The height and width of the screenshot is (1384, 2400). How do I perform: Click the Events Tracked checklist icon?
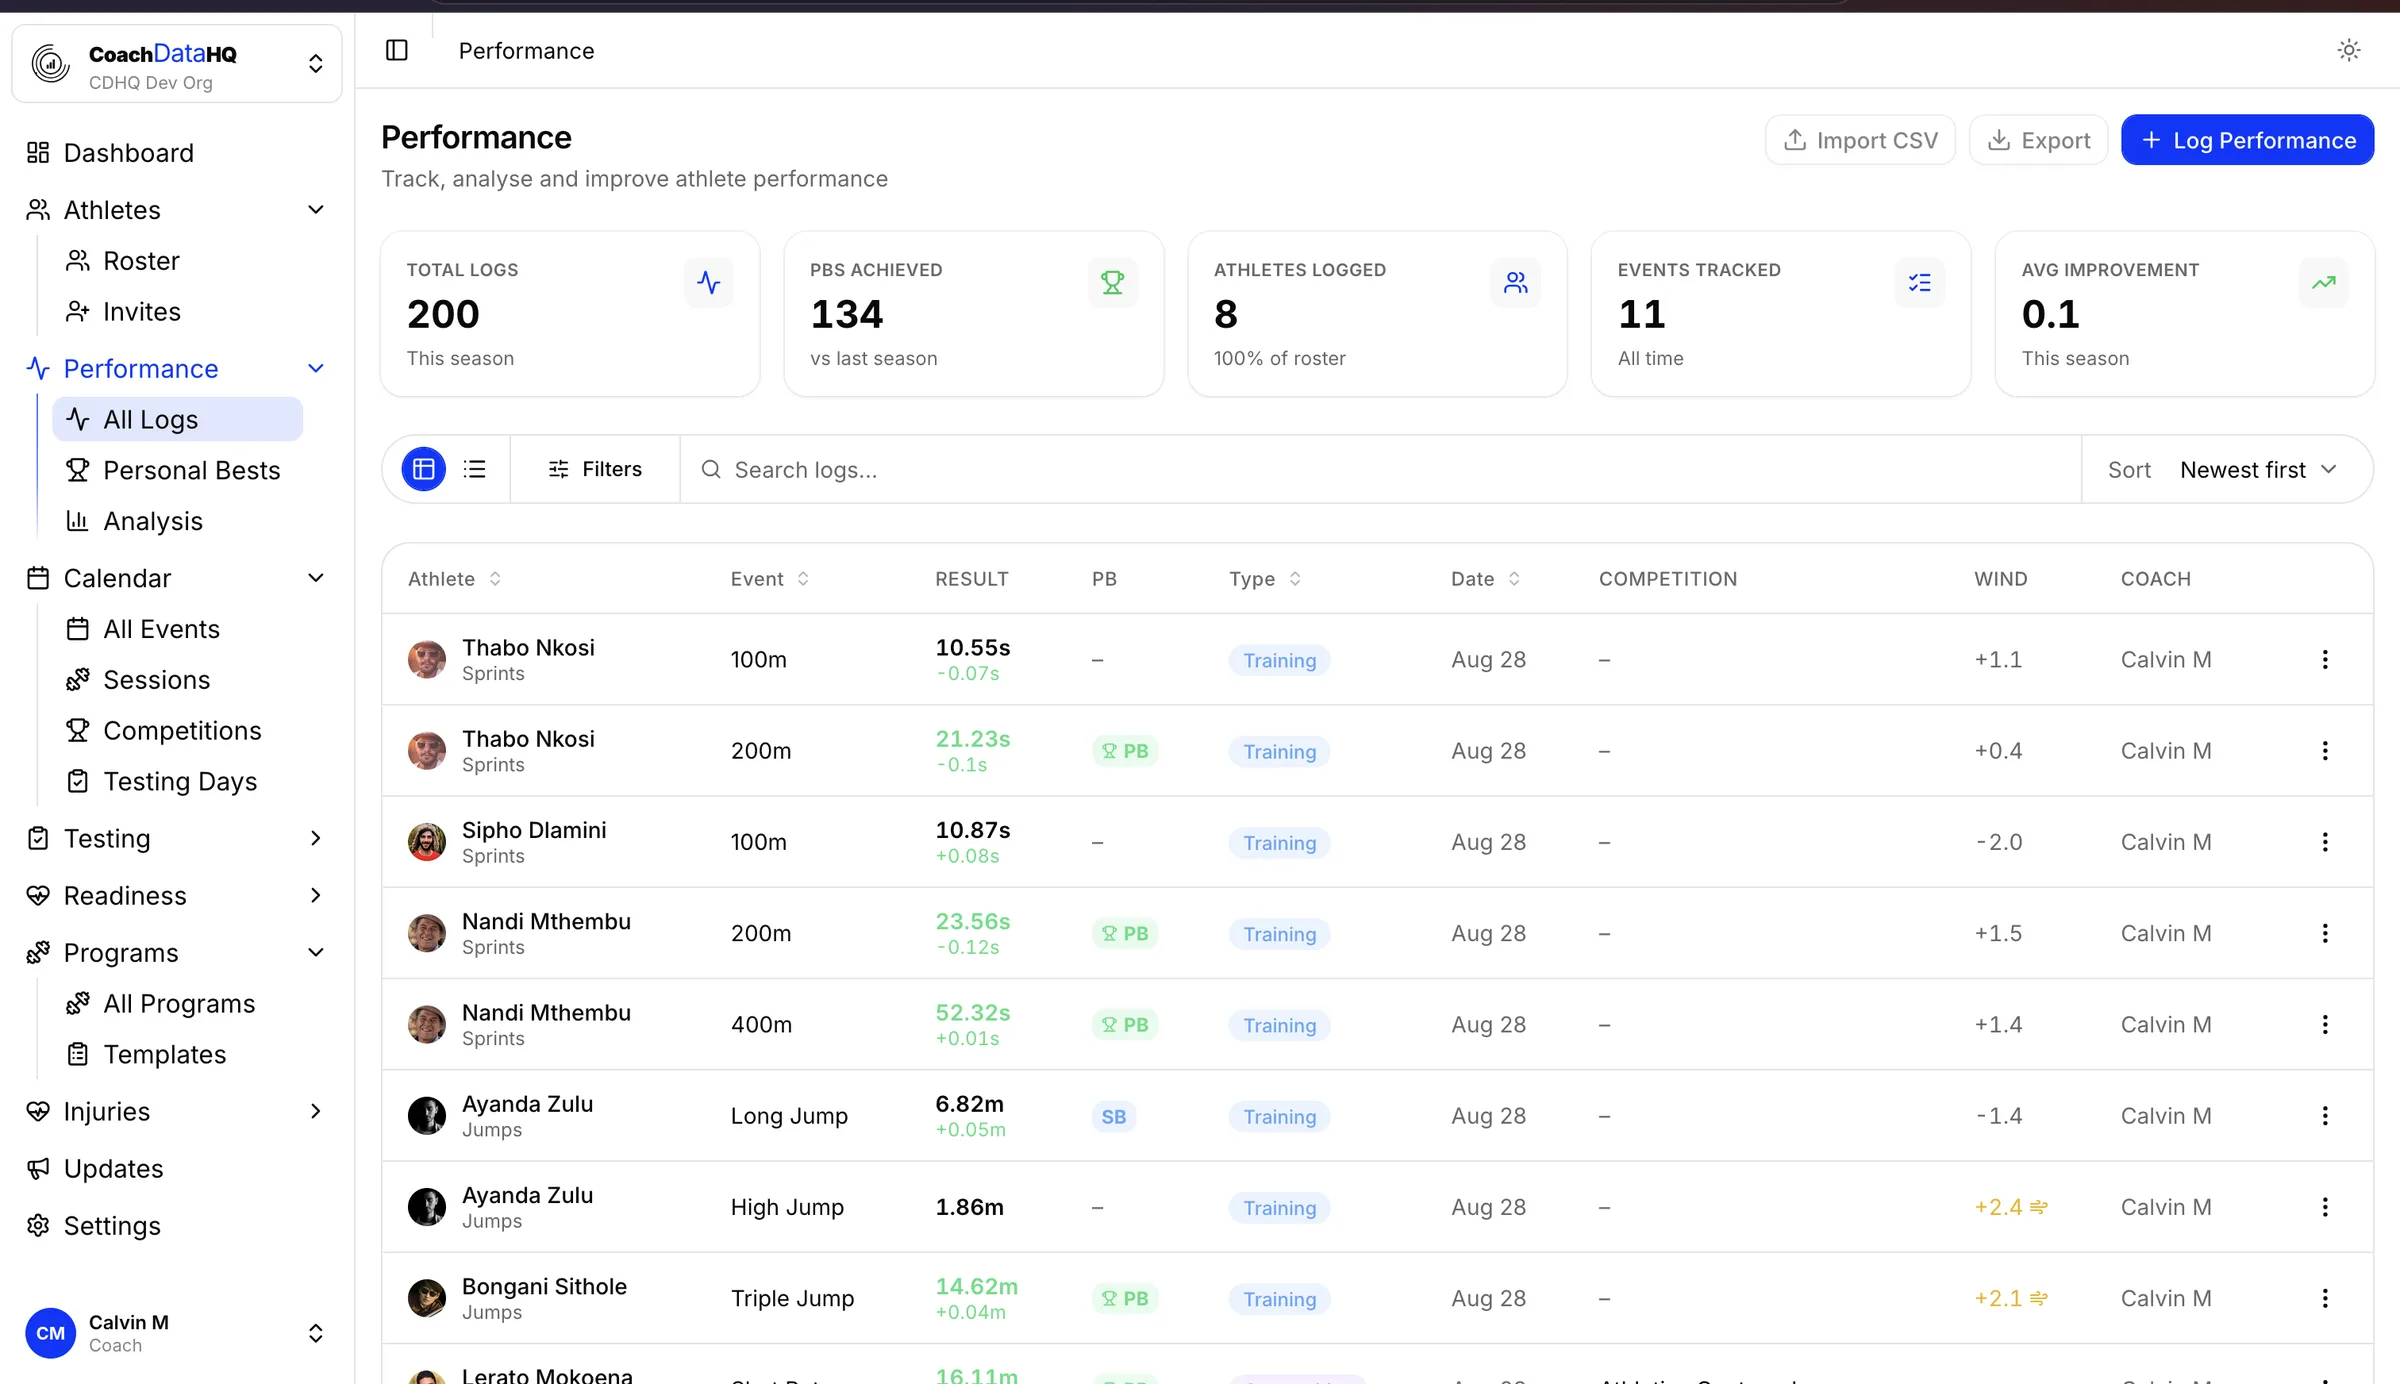pyautogui.click(x=1920, y=283)
